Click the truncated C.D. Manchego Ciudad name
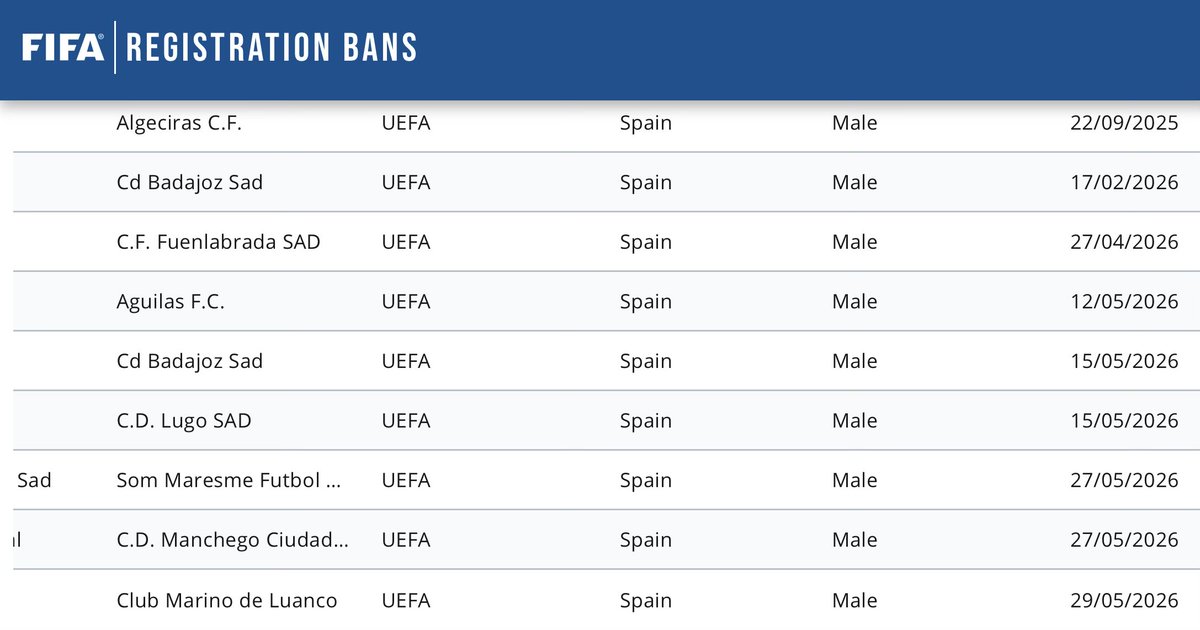Screen dimensions: 1200x630 coord(232,540)
